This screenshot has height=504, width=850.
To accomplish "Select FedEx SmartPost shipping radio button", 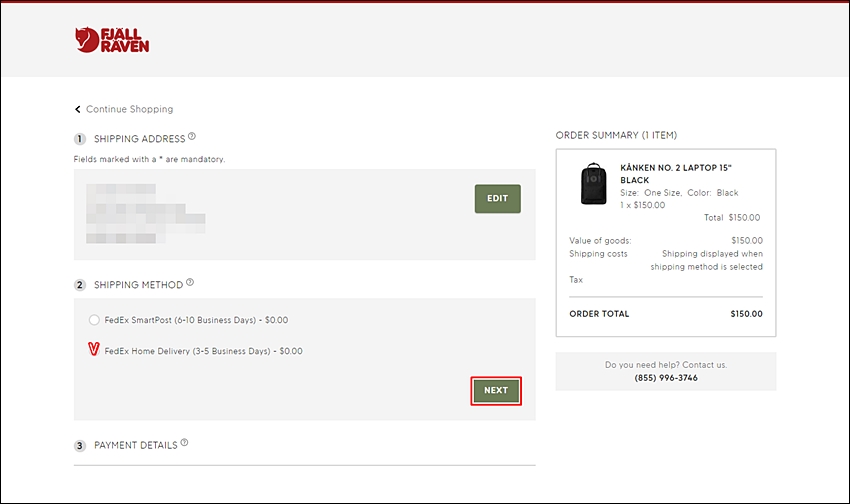I will click(x=94, y=320).
